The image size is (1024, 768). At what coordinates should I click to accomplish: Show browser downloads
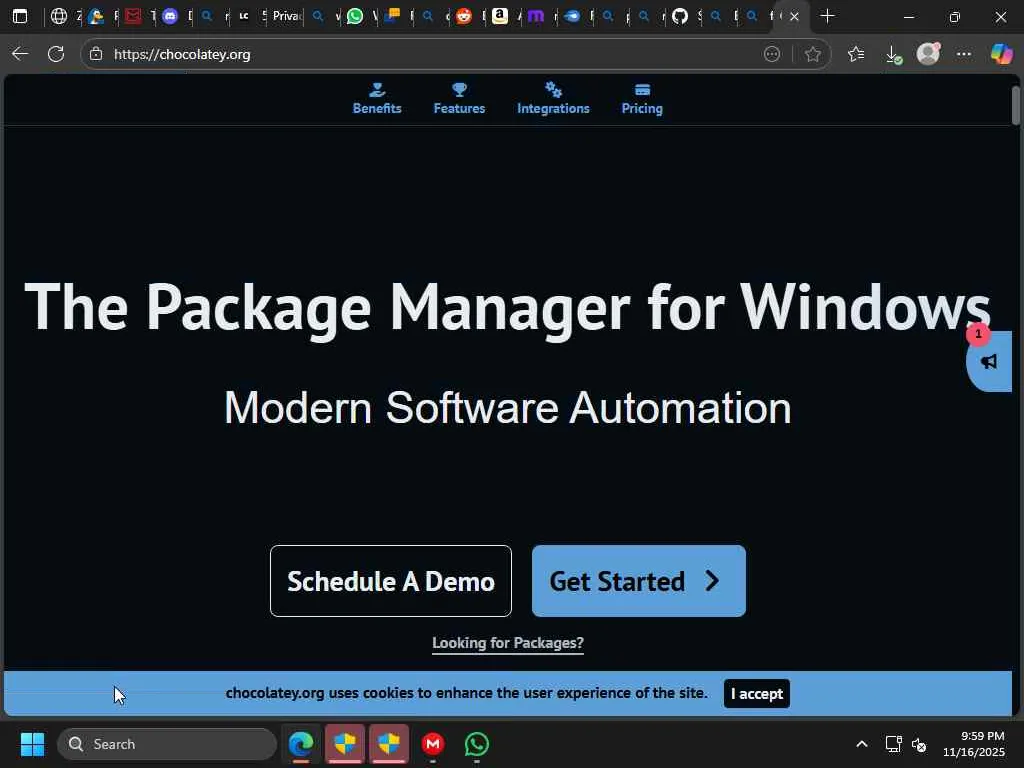[x=893, y=55]
